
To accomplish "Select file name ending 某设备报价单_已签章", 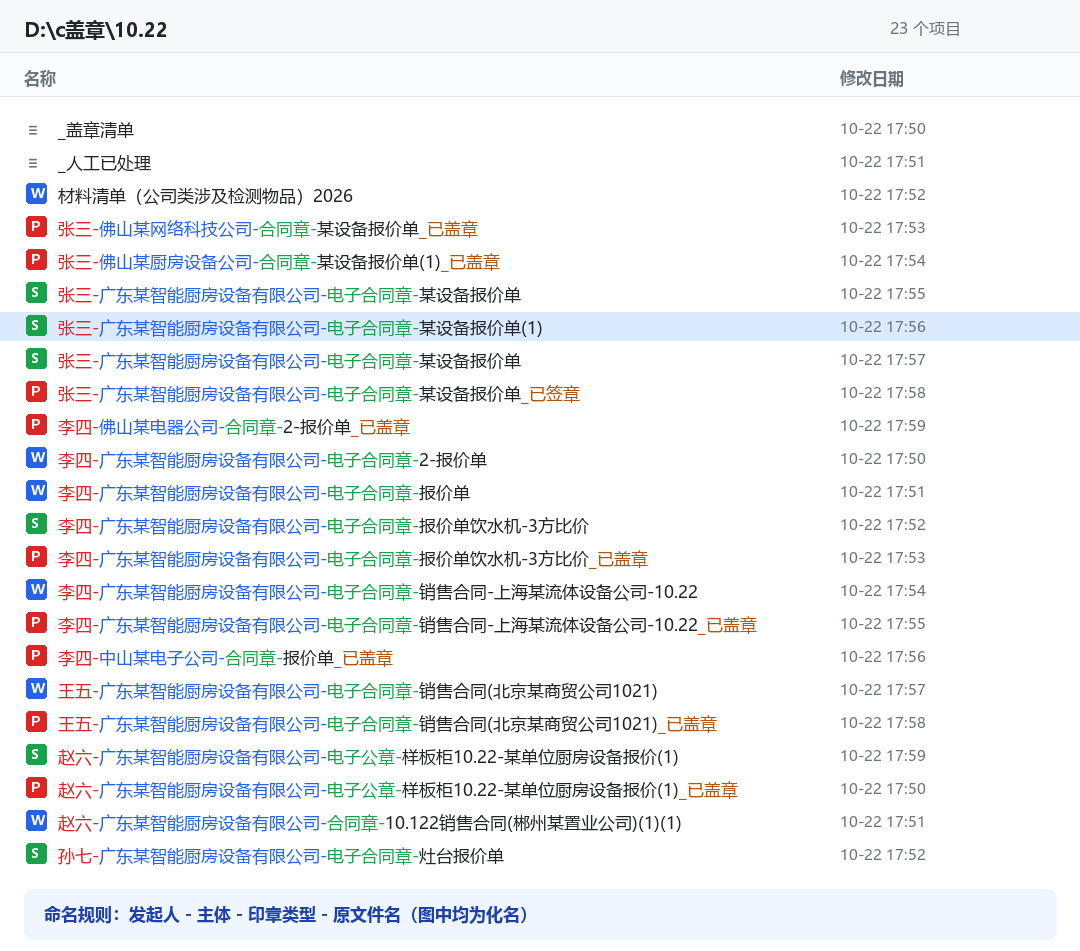I will (x=319, y=395).
